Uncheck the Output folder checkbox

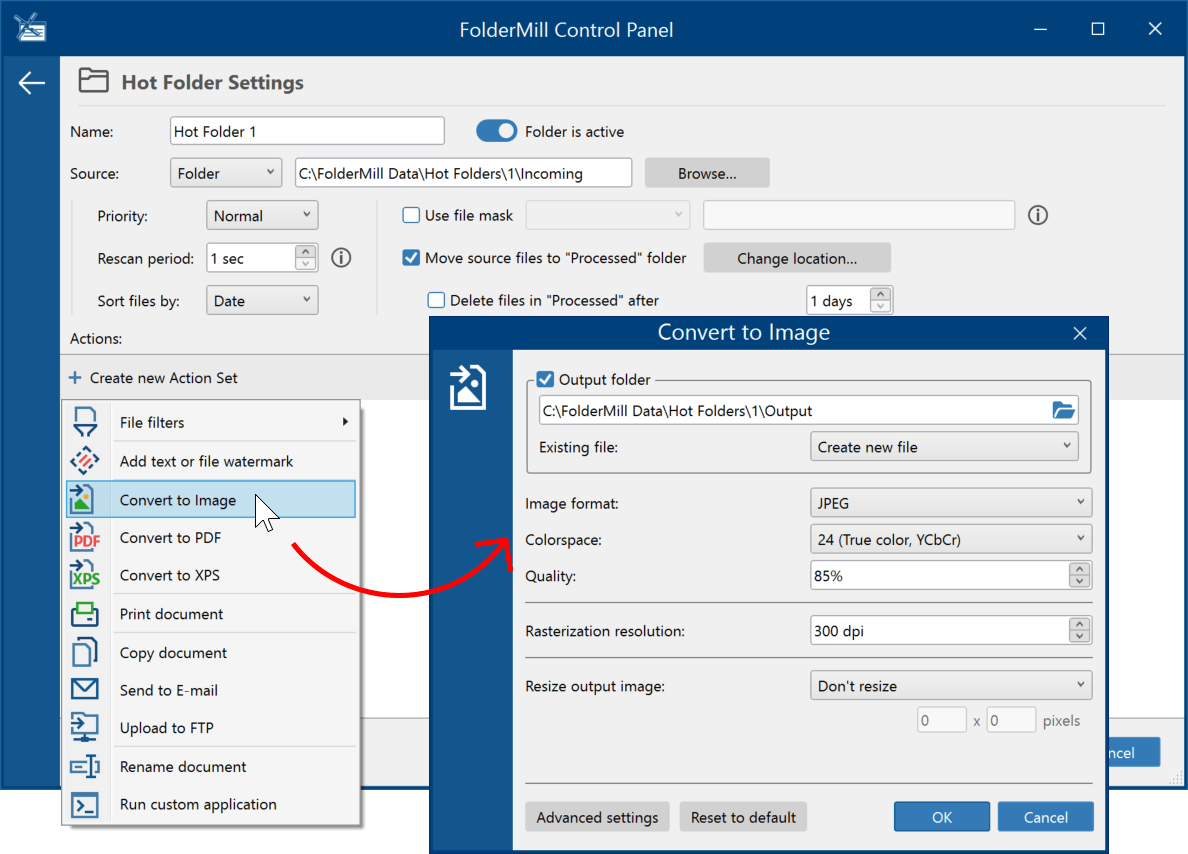click(545, 379)
